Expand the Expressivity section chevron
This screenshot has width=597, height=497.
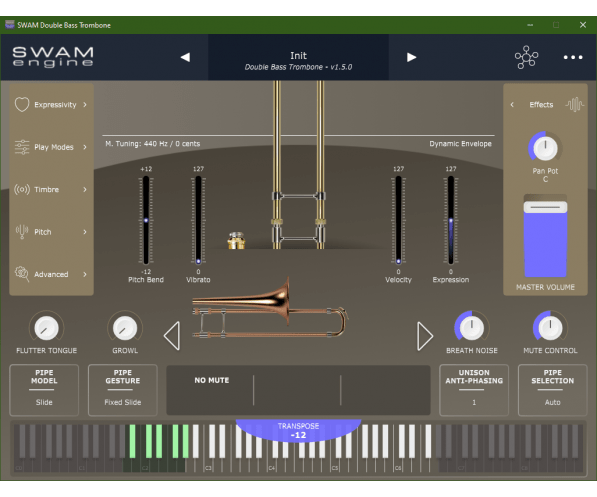click(x=85, y=104)
